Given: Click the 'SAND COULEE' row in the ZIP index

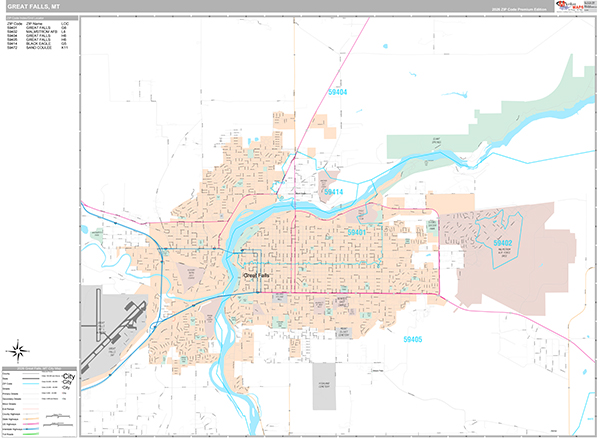Looking at the screenshot, I should tap(38, 48).
